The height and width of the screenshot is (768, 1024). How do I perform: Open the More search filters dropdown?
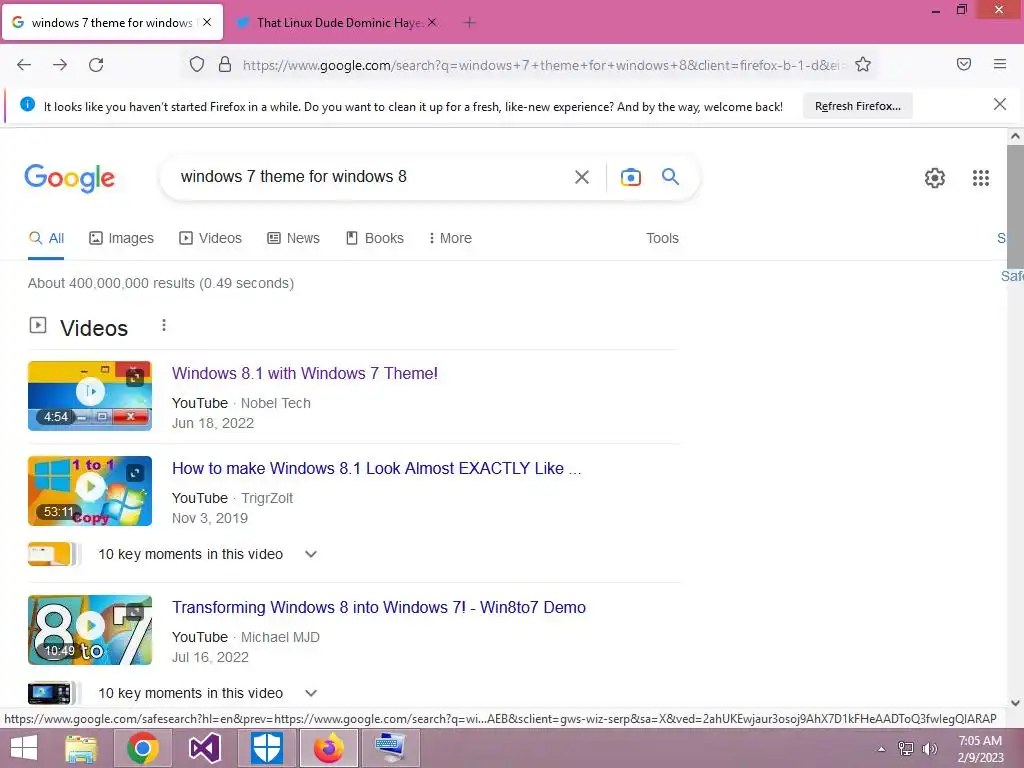click(450, 238)
